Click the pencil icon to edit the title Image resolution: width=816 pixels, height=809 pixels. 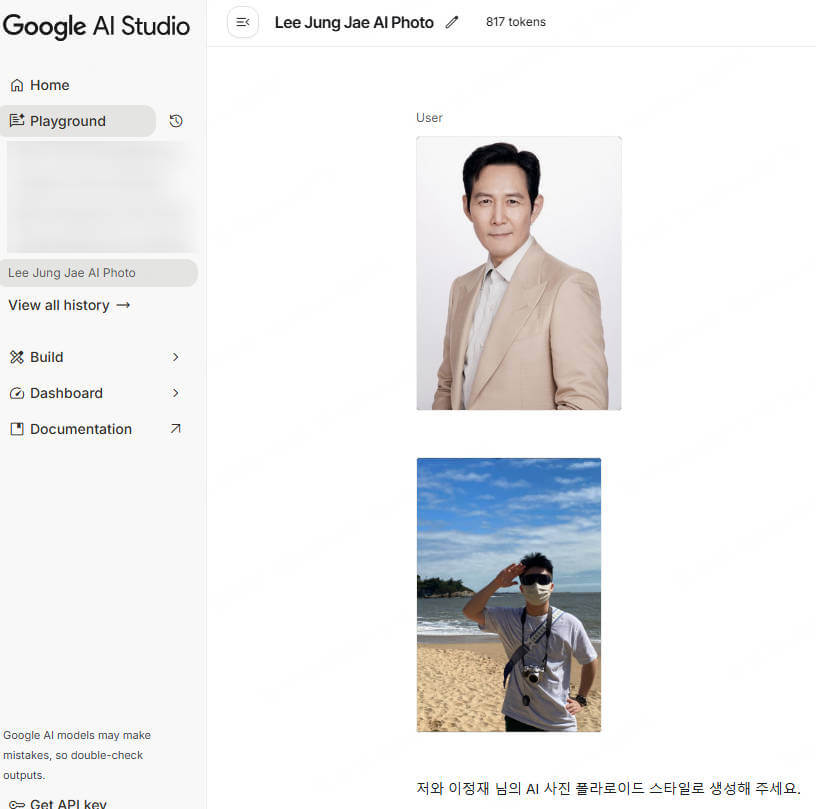coord(452,22)
